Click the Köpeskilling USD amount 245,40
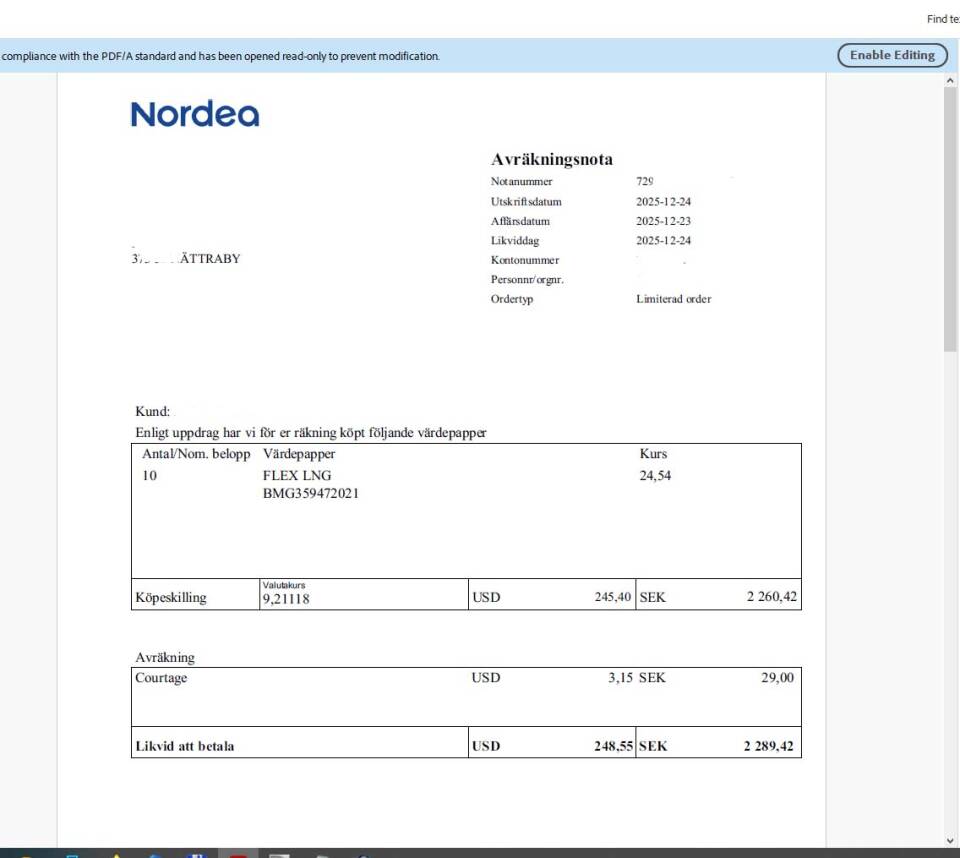The image size is (960, 858). click(612, 598)
